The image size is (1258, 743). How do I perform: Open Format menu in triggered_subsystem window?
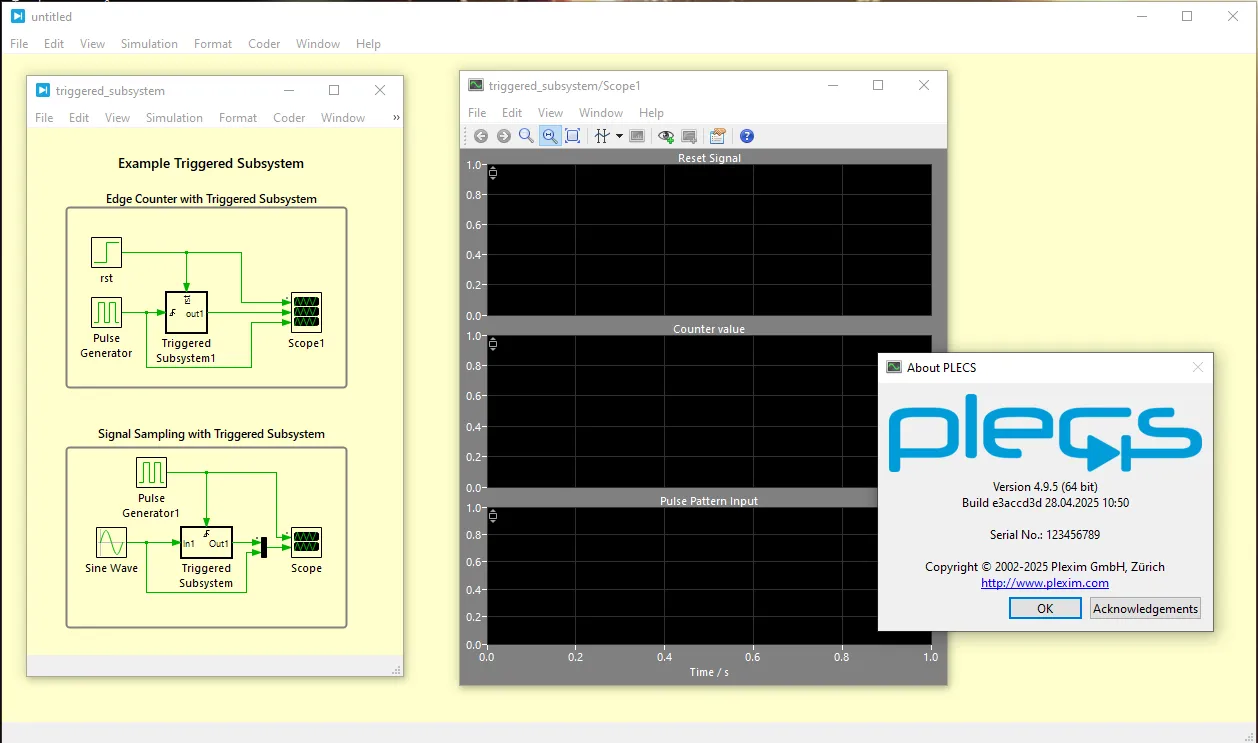coord(238,118)
